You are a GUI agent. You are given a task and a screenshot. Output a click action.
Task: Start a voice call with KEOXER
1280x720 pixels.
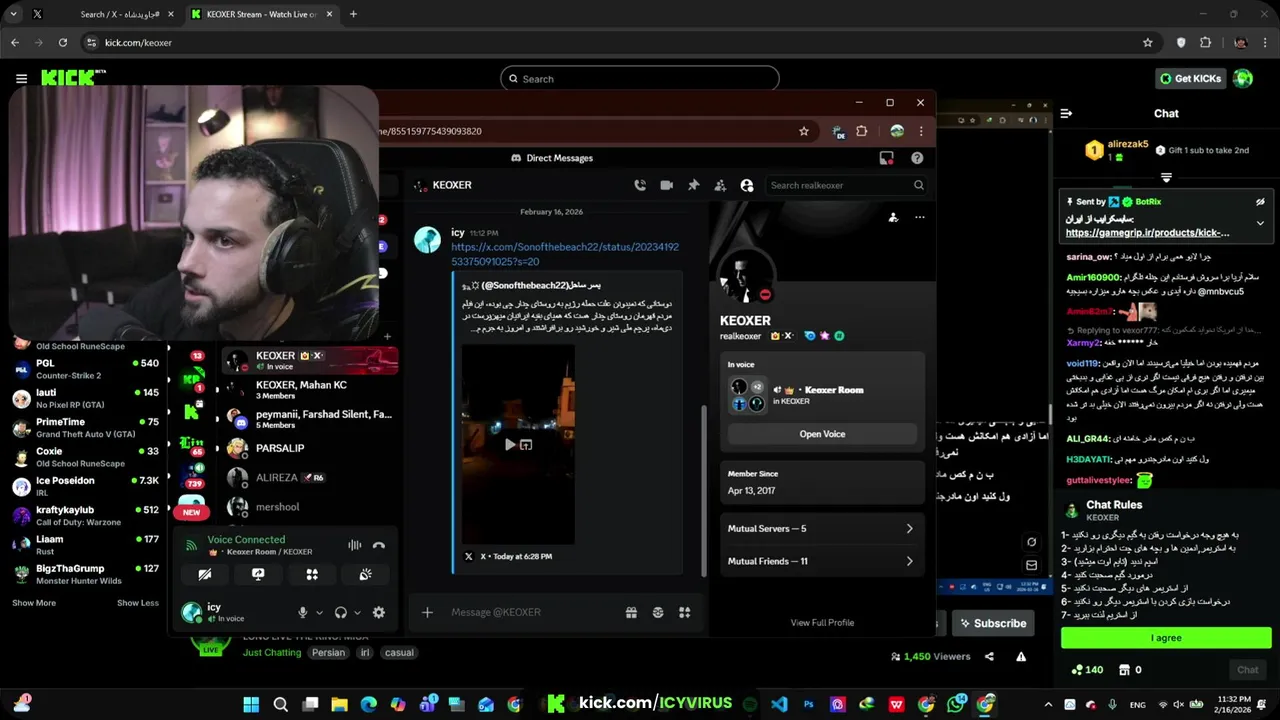pyautogui.click(x=640, y=185)
